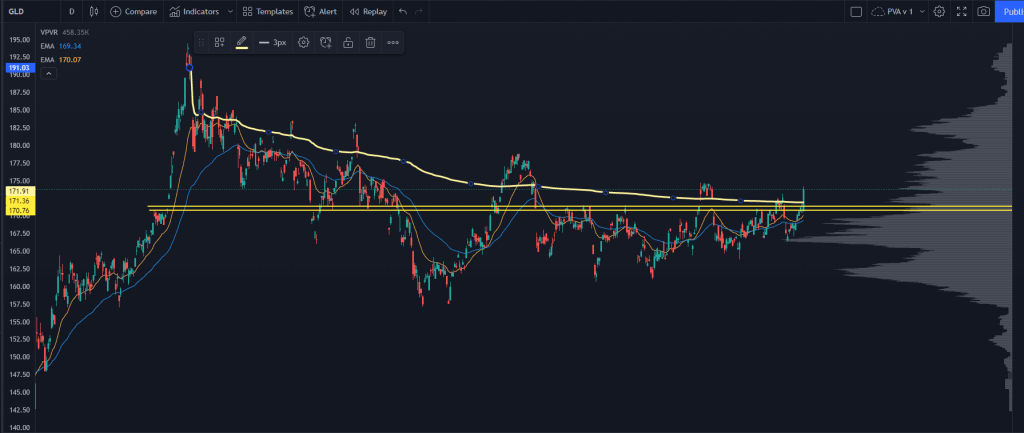This screenshot has width=1024, height=433.
Task: Open drawing settings gear in floating toolbar
Action: (x=303, y=42)
